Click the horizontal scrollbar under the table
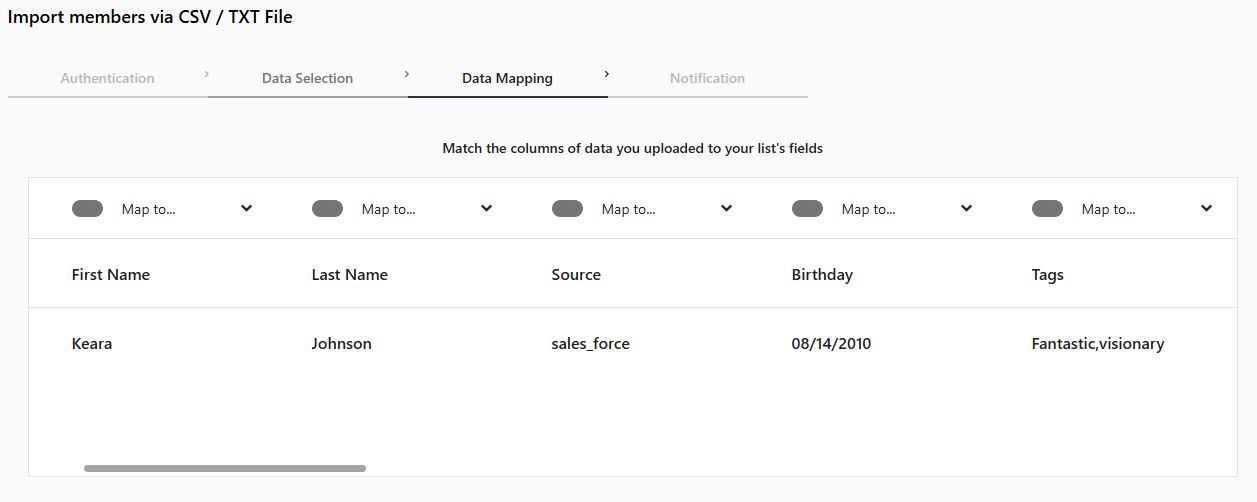 point(225,468)
